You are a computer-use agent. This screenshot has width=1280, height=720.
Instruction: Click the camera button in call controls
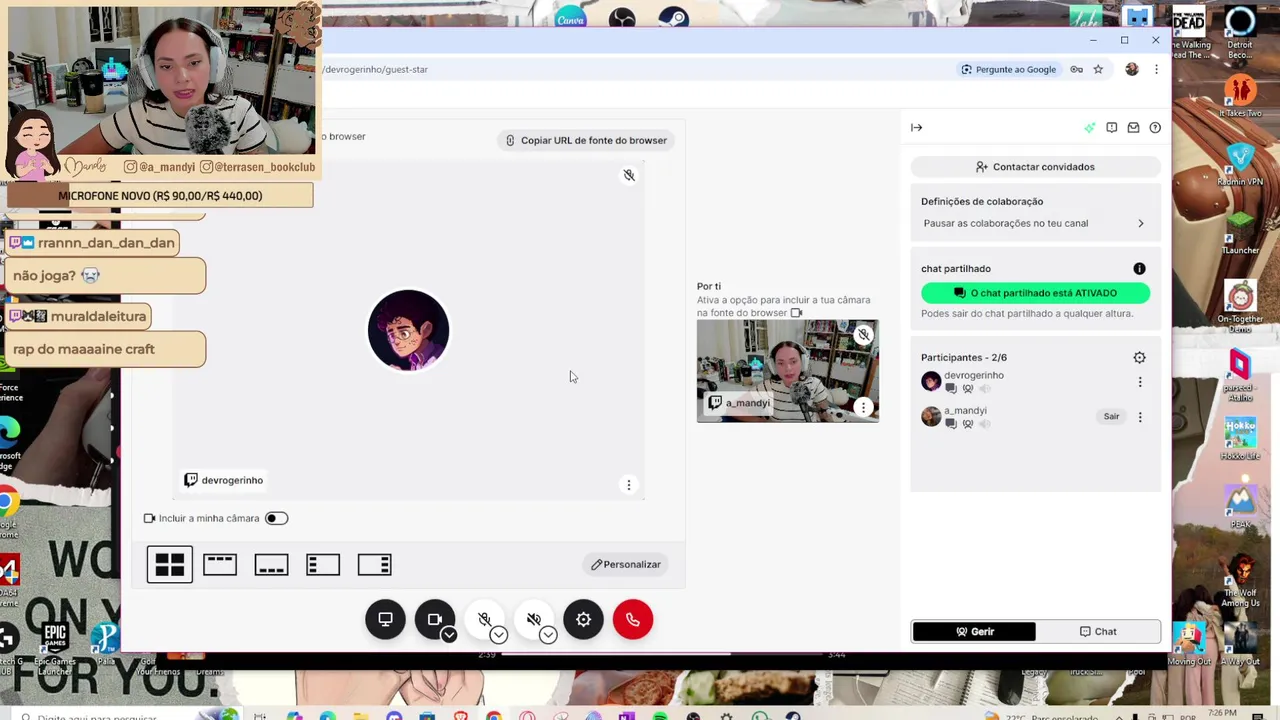click(434, 619)
